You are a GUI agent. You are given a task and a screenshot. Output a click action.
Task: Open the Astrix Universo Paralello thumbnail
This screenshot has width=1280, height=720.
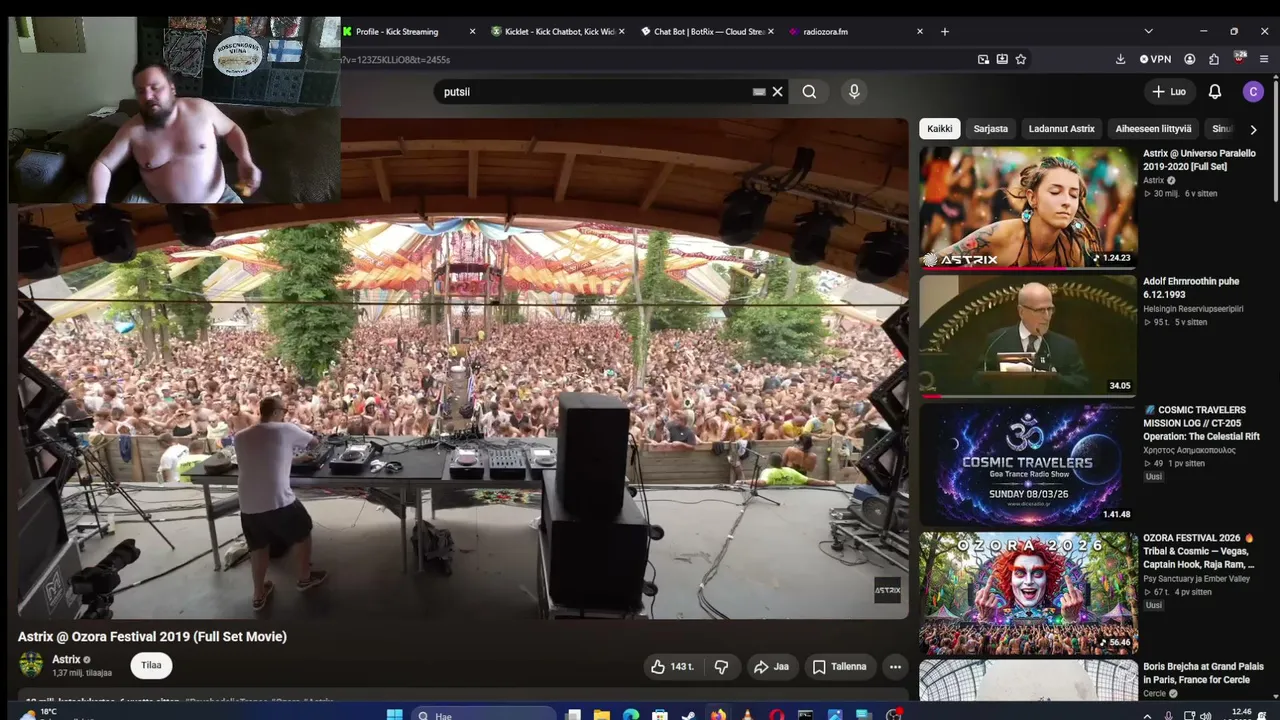click(1028, 208)
